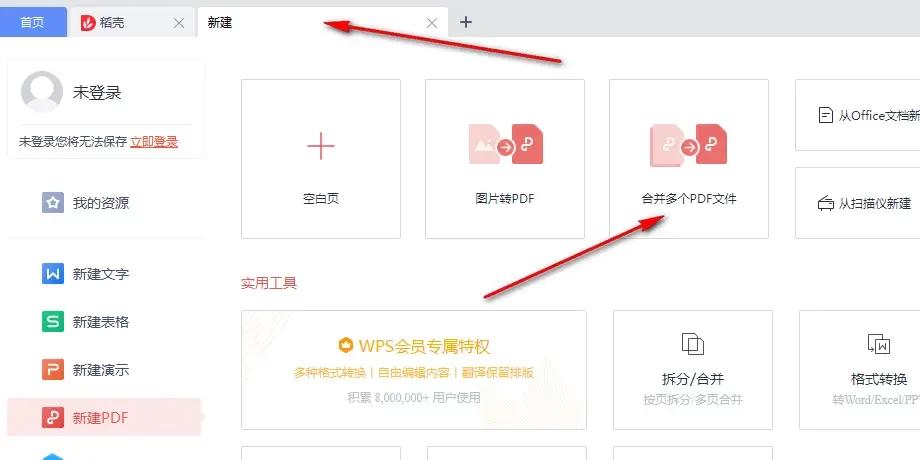Click the 未登录 account name
Viewport: 920px width, 460px height.
[x=97, y=93]
